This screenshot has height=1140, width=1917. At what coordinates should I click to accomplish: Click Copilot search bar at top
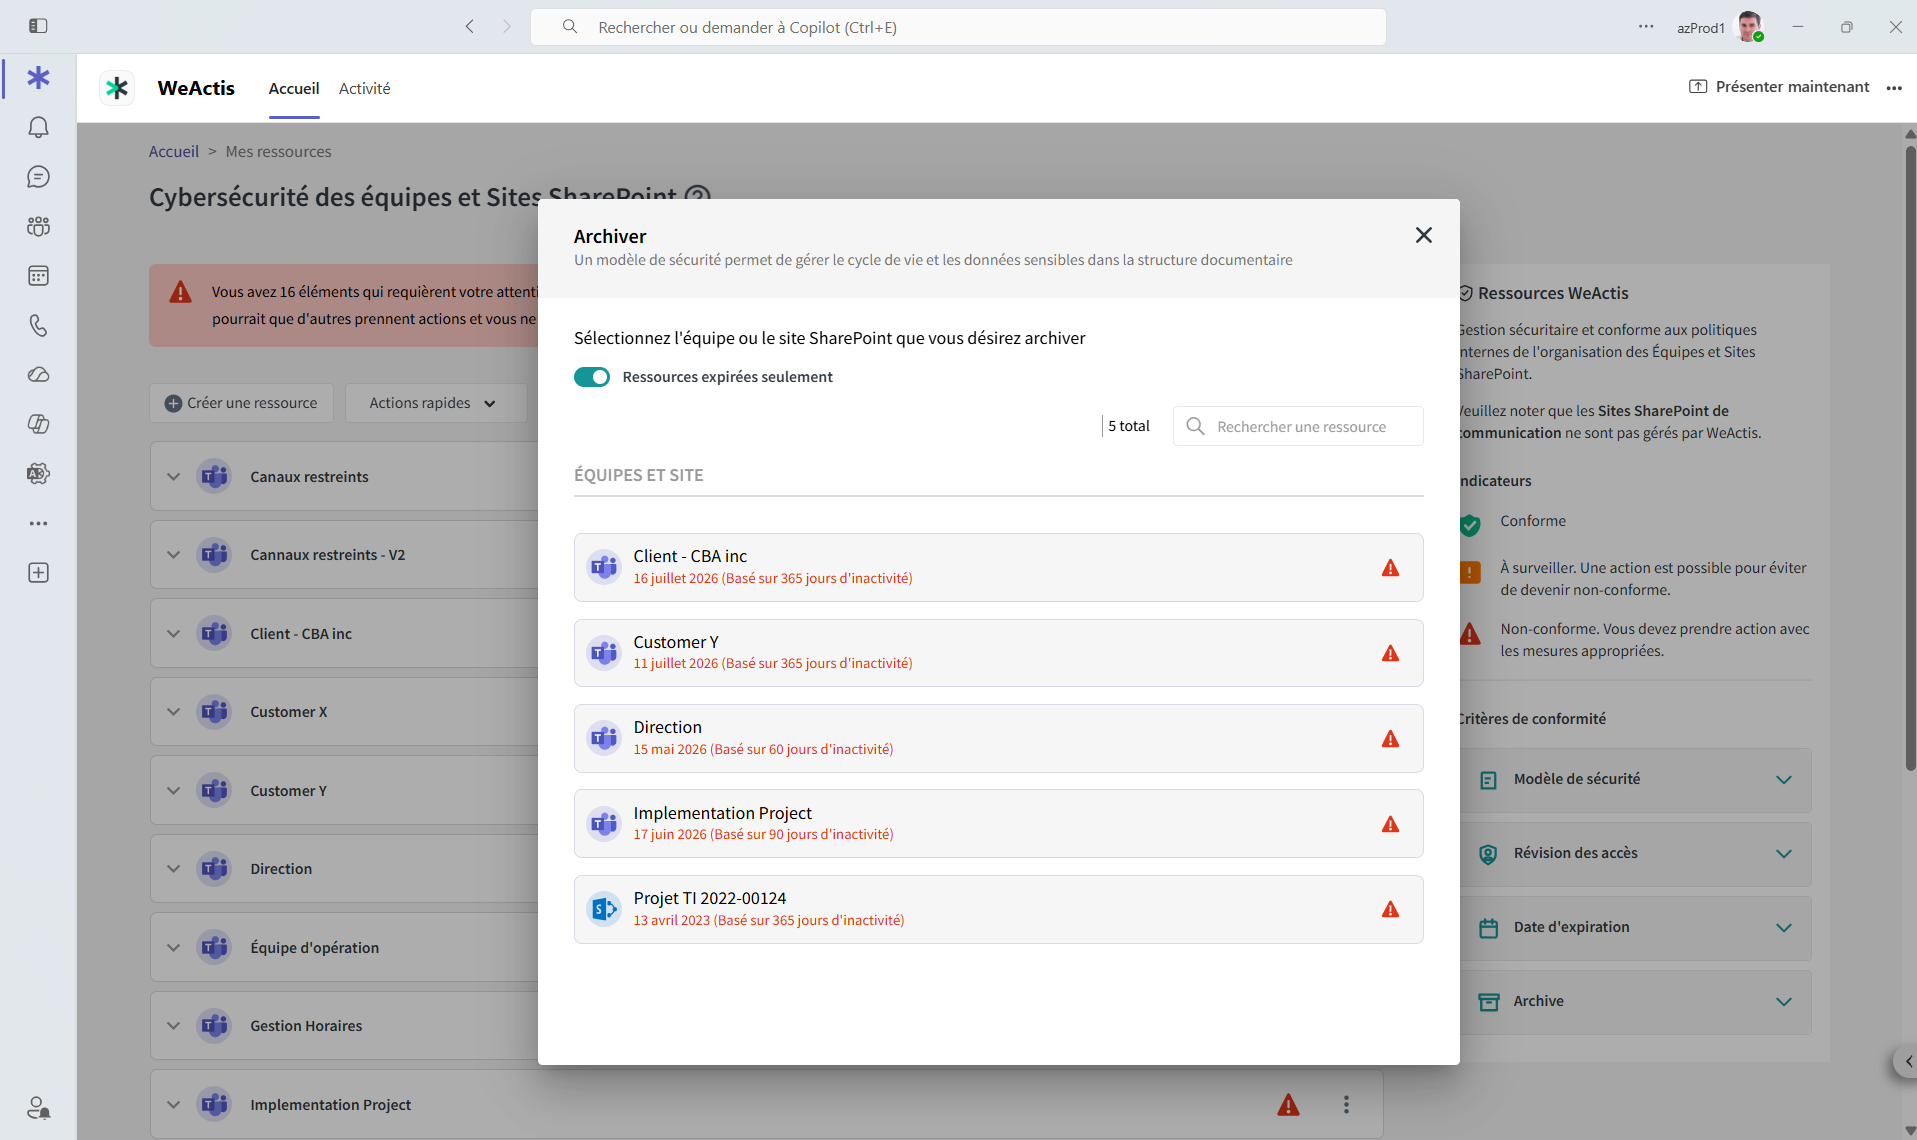point(958,27)
